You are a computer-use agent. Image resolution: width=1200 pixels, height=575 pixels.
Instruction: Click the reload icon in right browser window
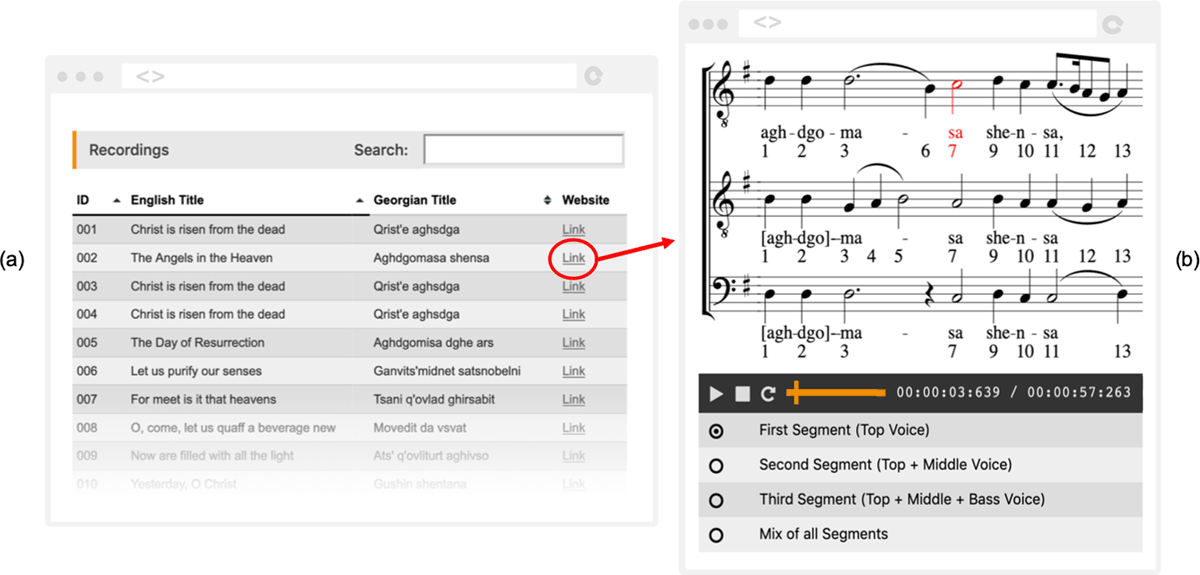point(1111,24)
